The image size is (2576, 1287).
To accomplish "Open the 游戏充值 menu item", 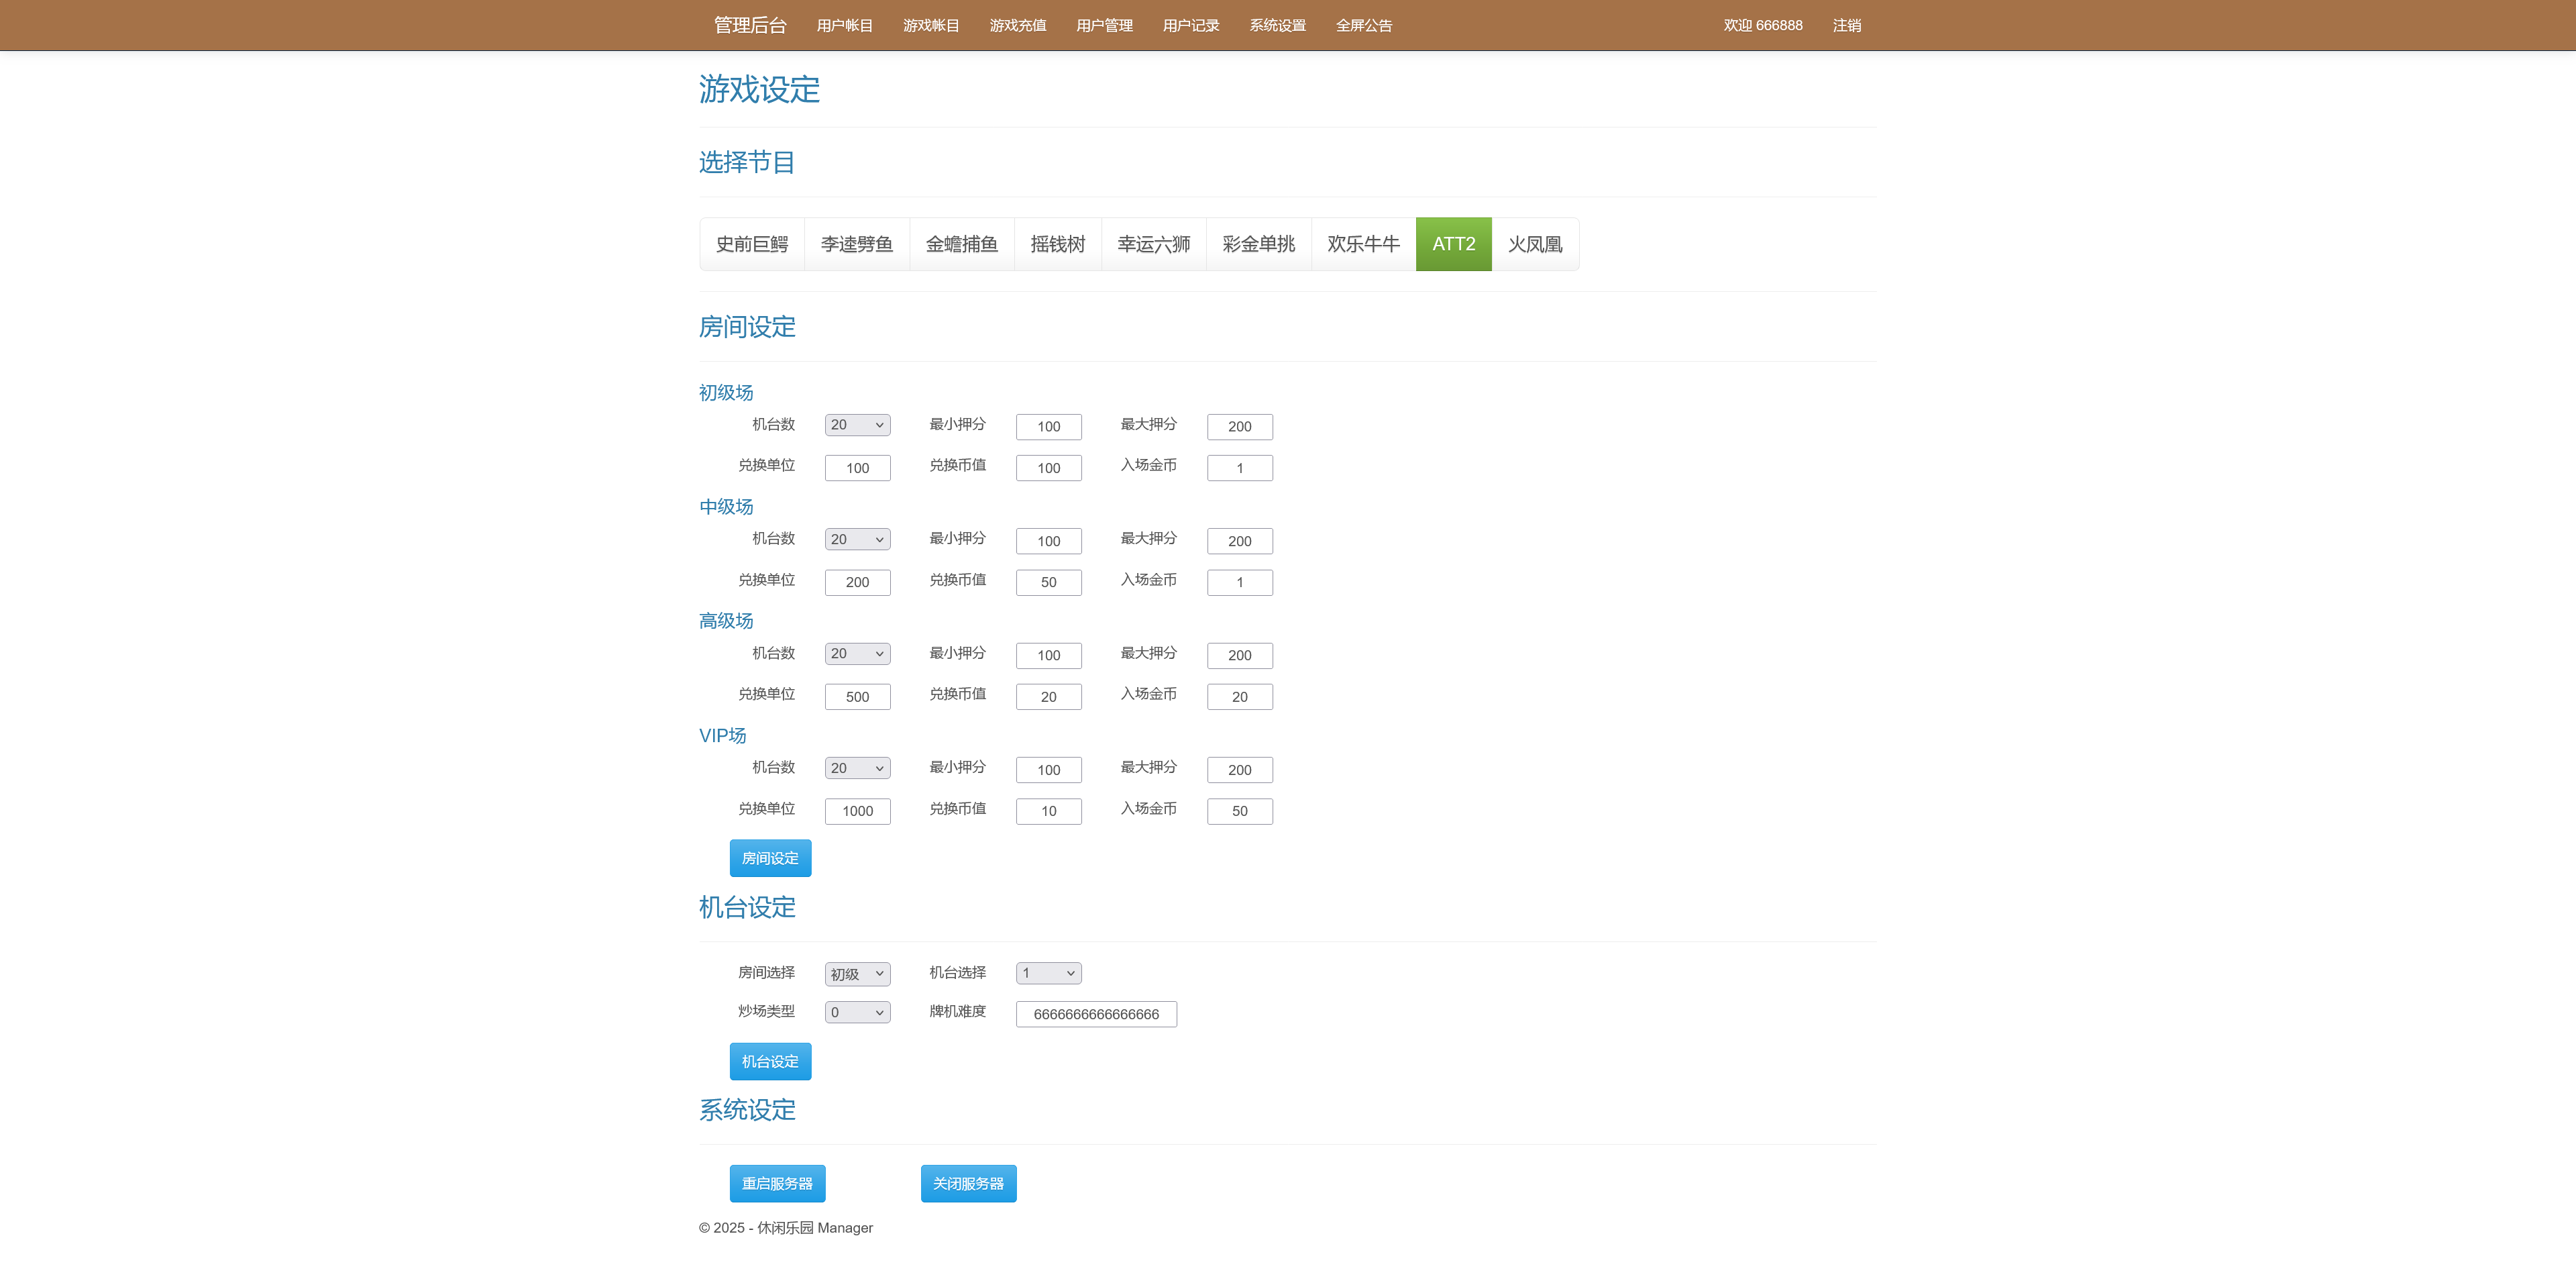I will (x=1017, y=25).
